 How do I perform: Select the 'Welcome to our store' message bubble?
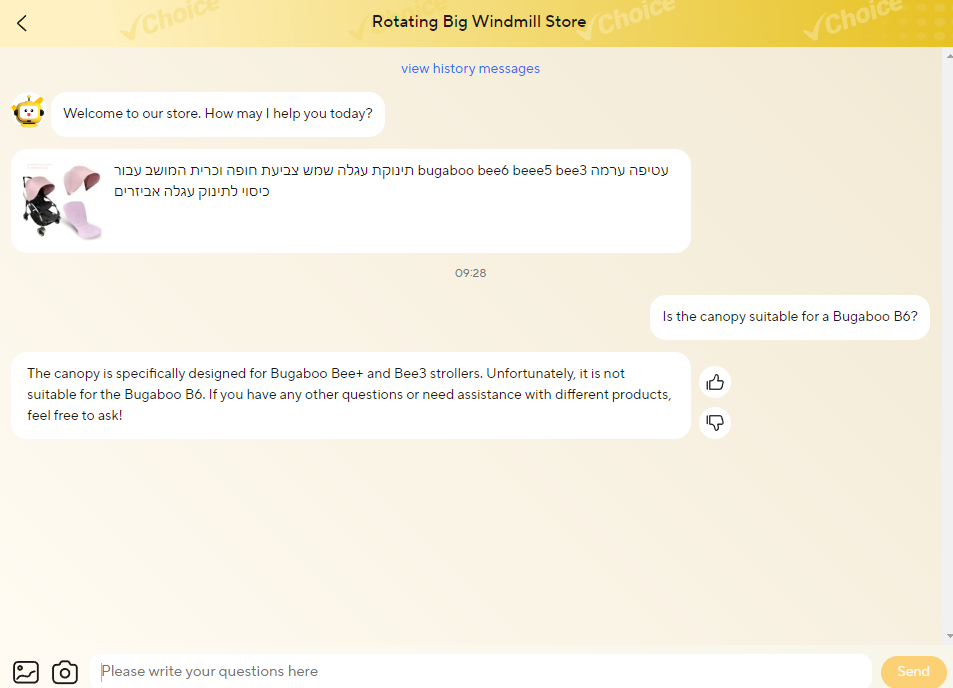tap(217, 114)
